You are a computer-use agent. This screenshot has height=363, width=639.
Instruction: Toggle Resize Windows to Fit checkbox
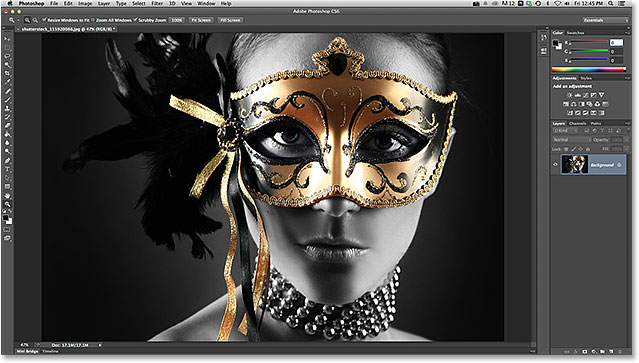[x=44, y=20]
